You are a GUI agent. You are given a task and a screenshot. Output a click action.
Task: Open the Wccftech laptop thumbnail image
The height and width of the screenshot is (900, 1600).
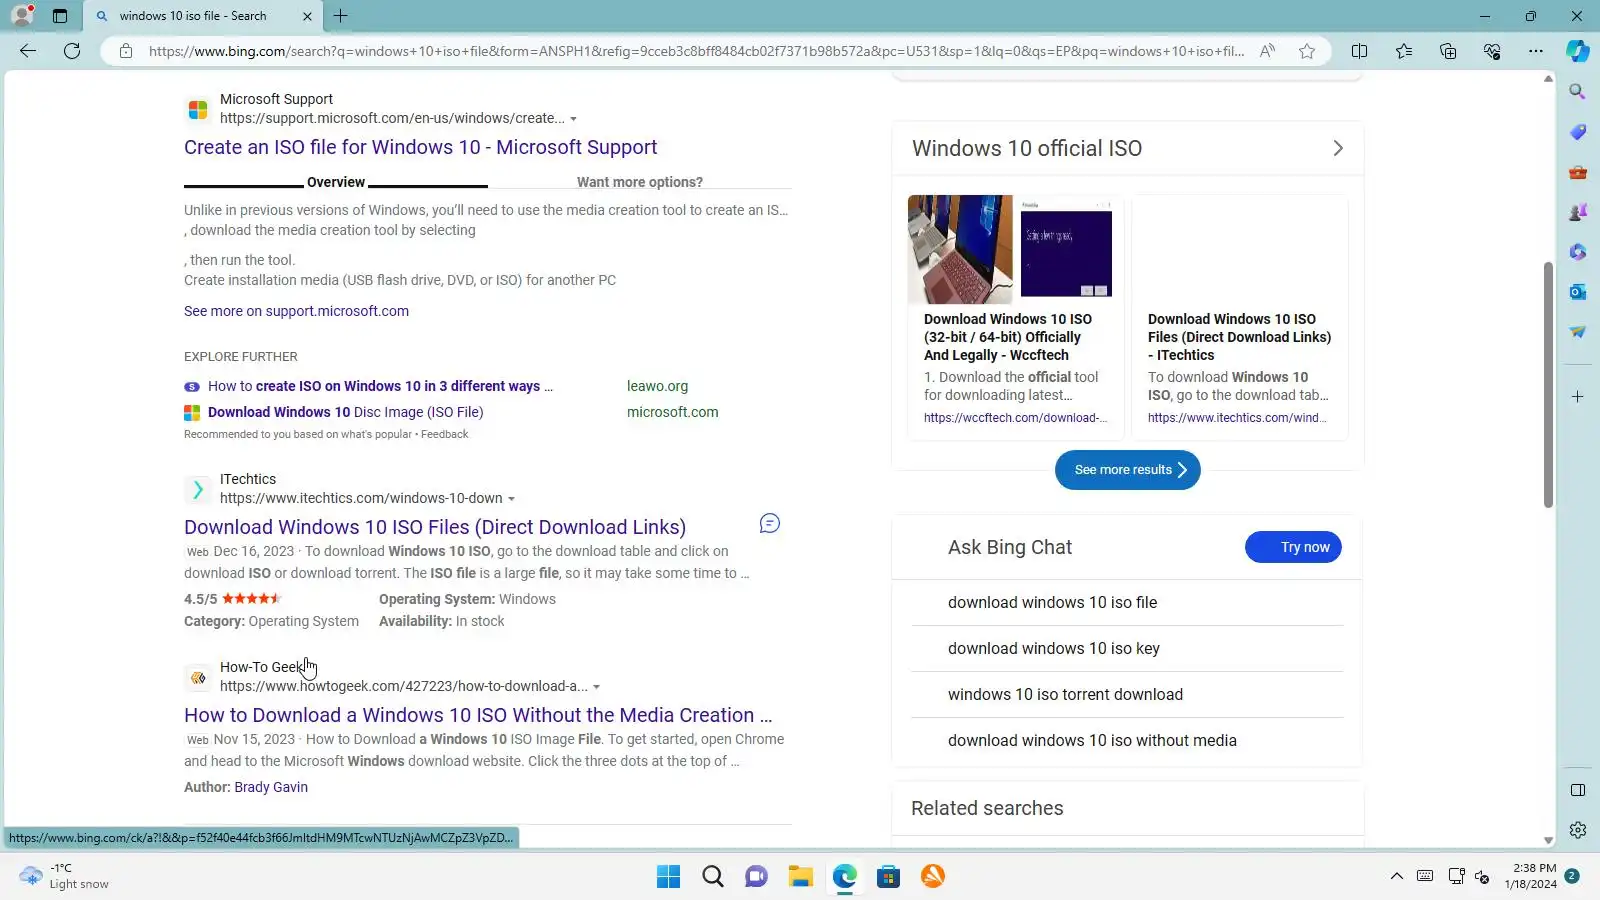960,249
